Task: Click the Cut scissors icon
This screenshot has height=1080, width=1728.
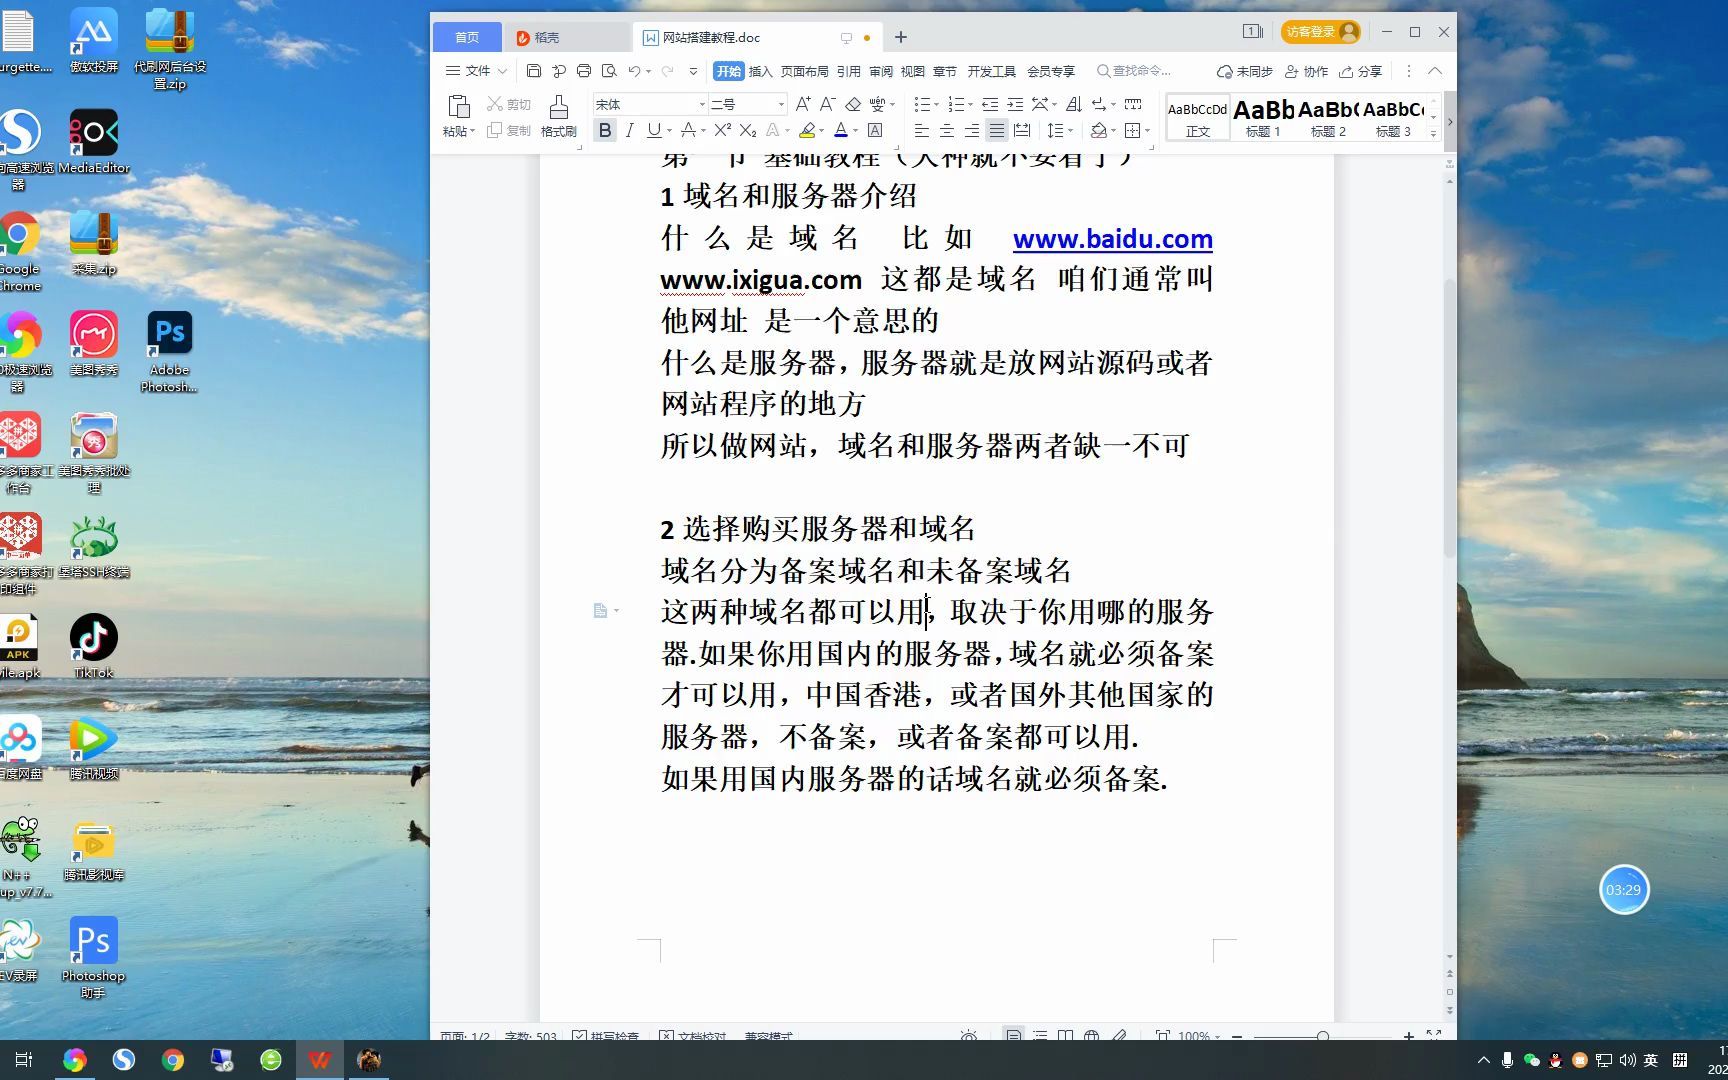Action: (494, 104)
